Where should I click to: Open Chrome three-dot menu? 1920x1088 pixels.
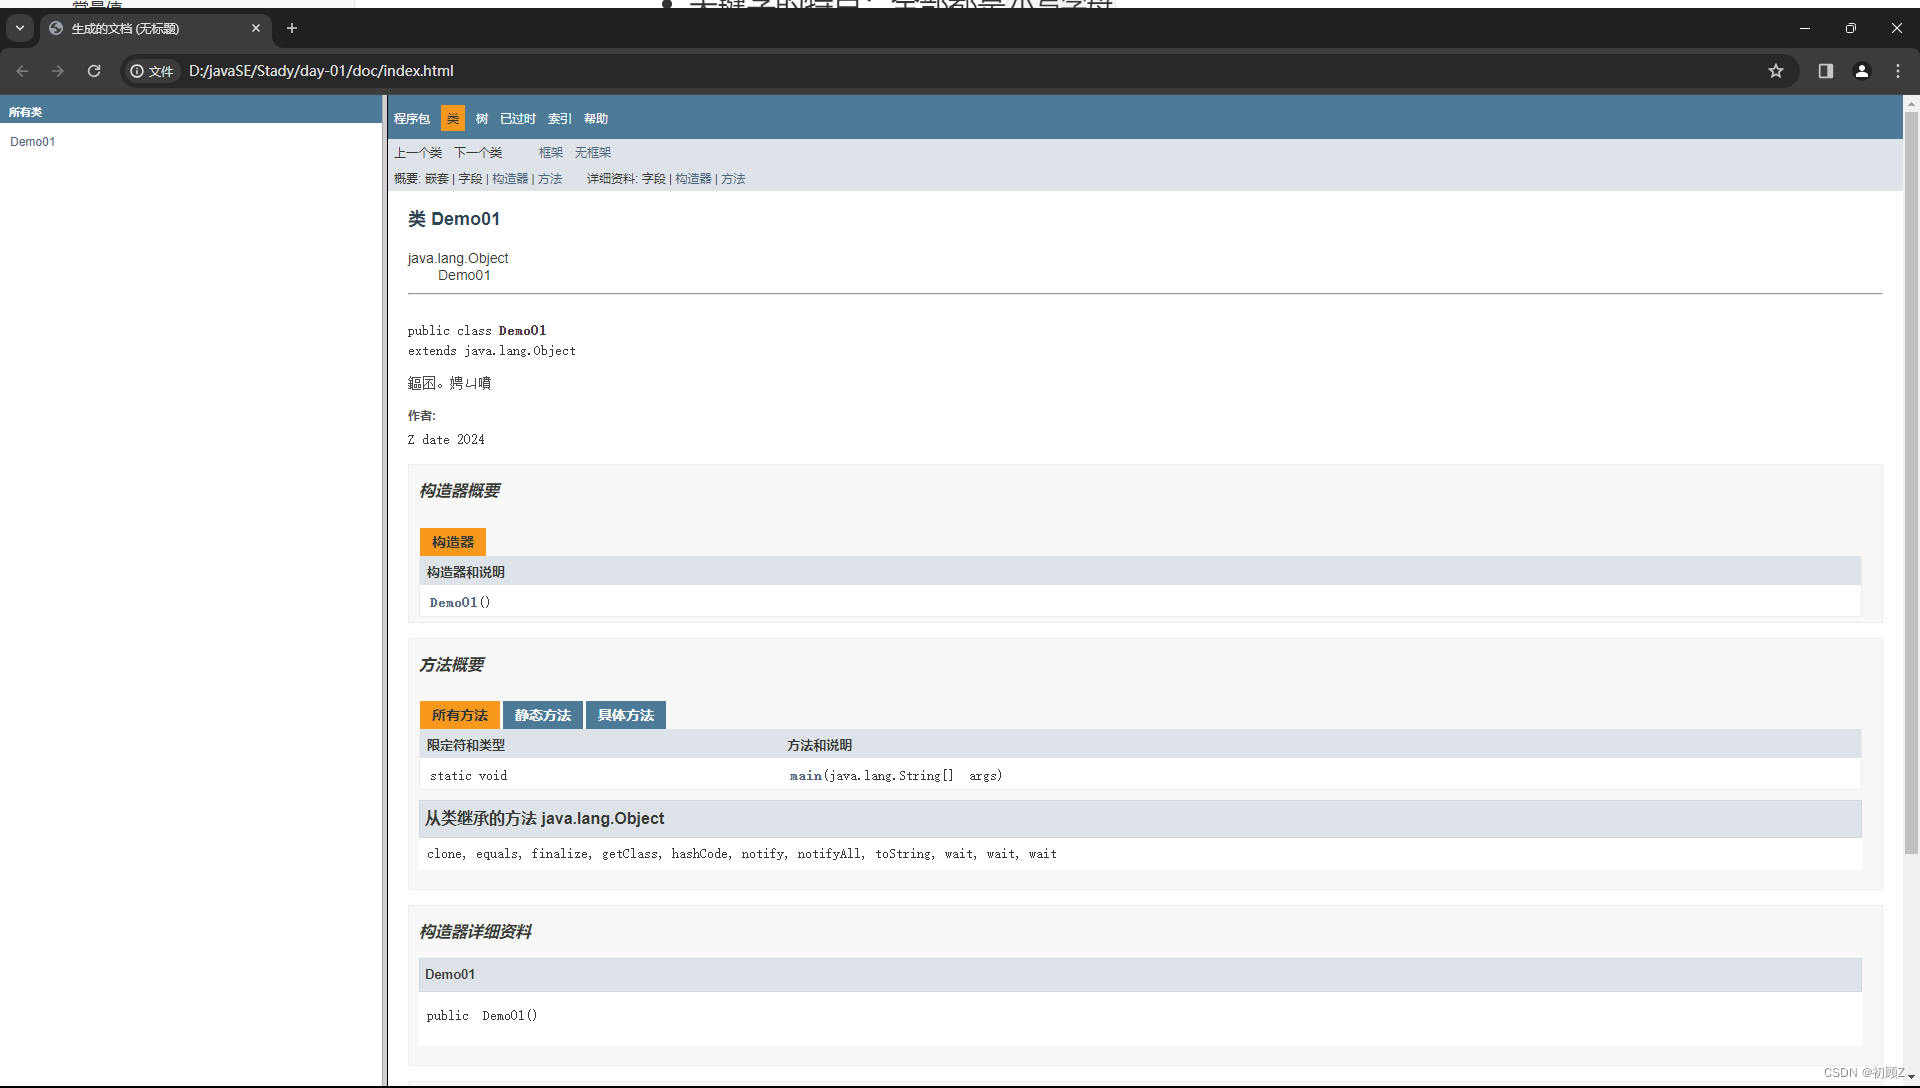(1898, 71)
